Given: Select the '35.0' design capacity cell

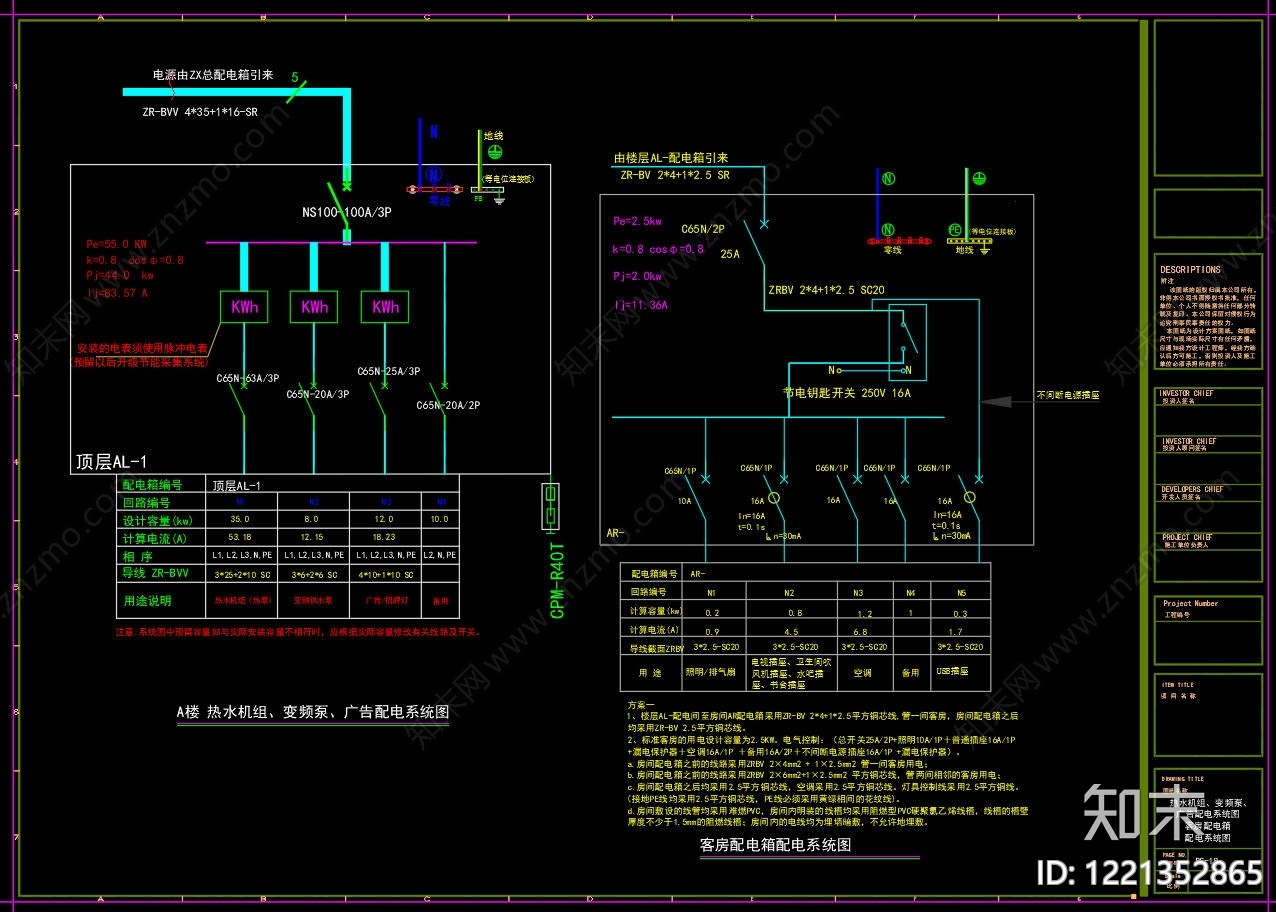Looking at the screenshot, I should 240,520.
